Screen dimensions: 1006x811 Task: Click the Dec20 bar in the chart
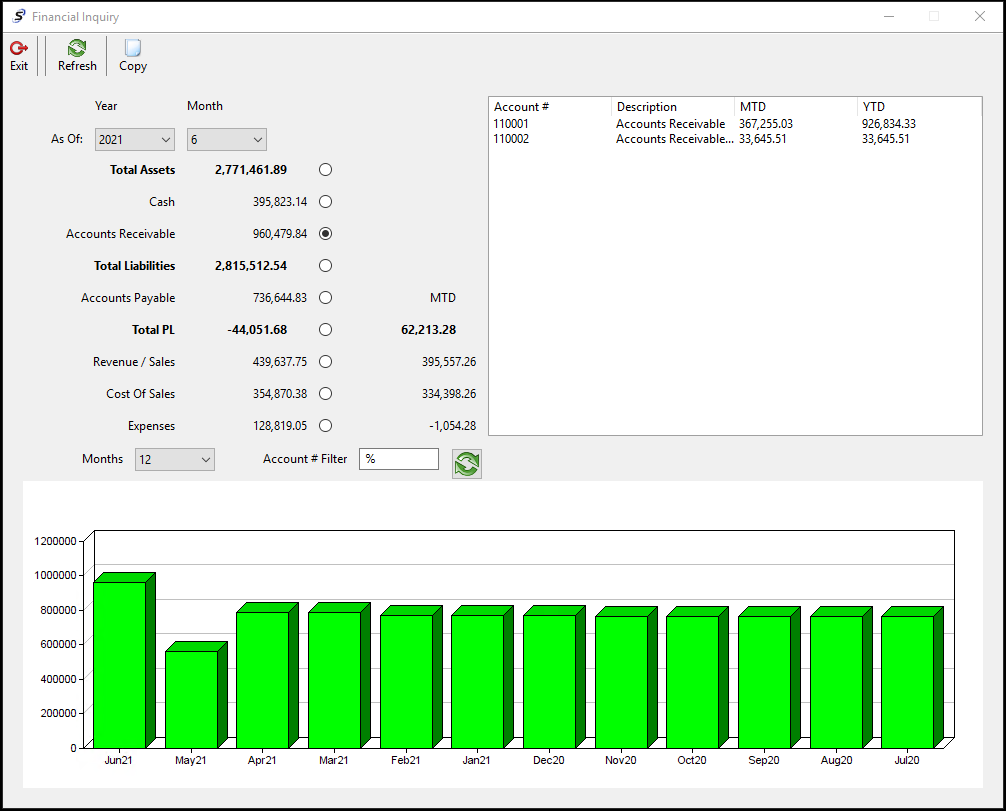(550, 681)
